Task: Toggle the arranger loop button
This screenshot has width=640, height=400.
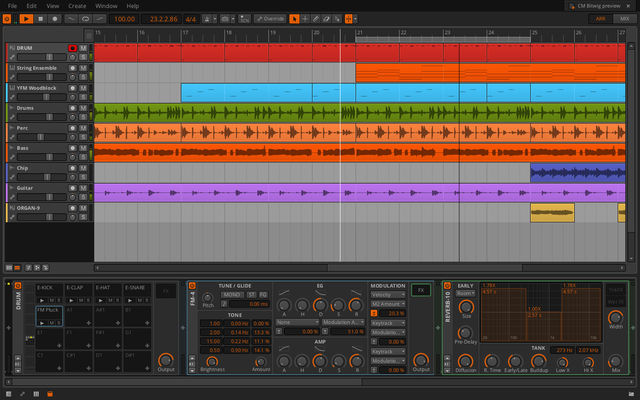Action: click(85, 19)
